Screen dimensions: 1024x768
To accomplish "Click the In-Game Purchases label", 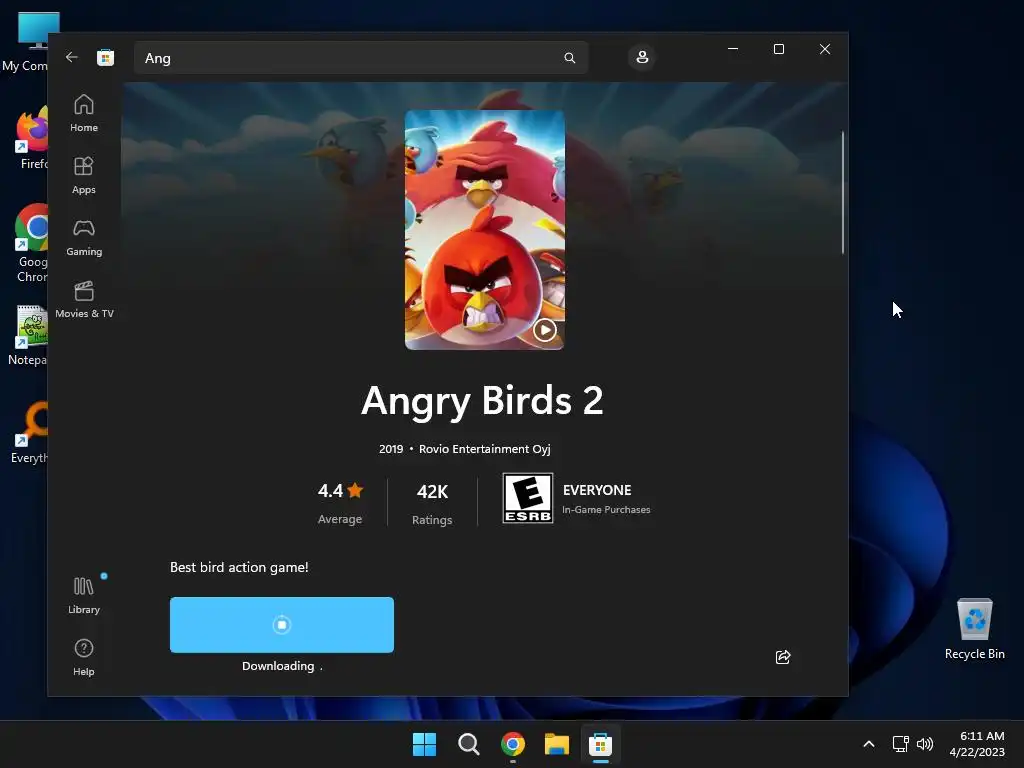I will point(606,509).
